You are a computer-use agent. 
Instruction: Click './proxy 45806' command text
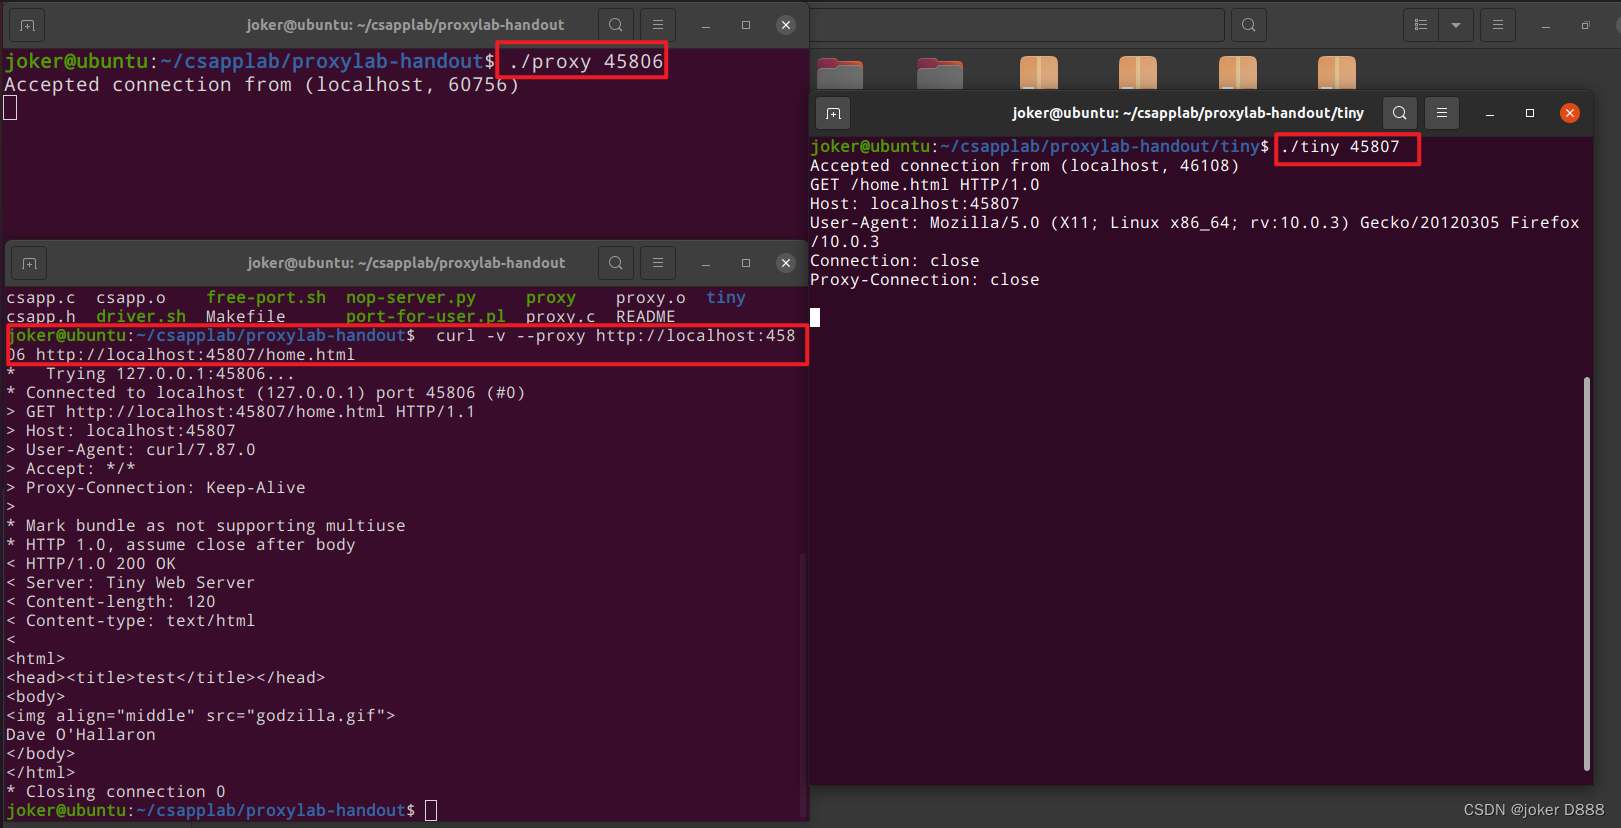(x=586, y=62)
